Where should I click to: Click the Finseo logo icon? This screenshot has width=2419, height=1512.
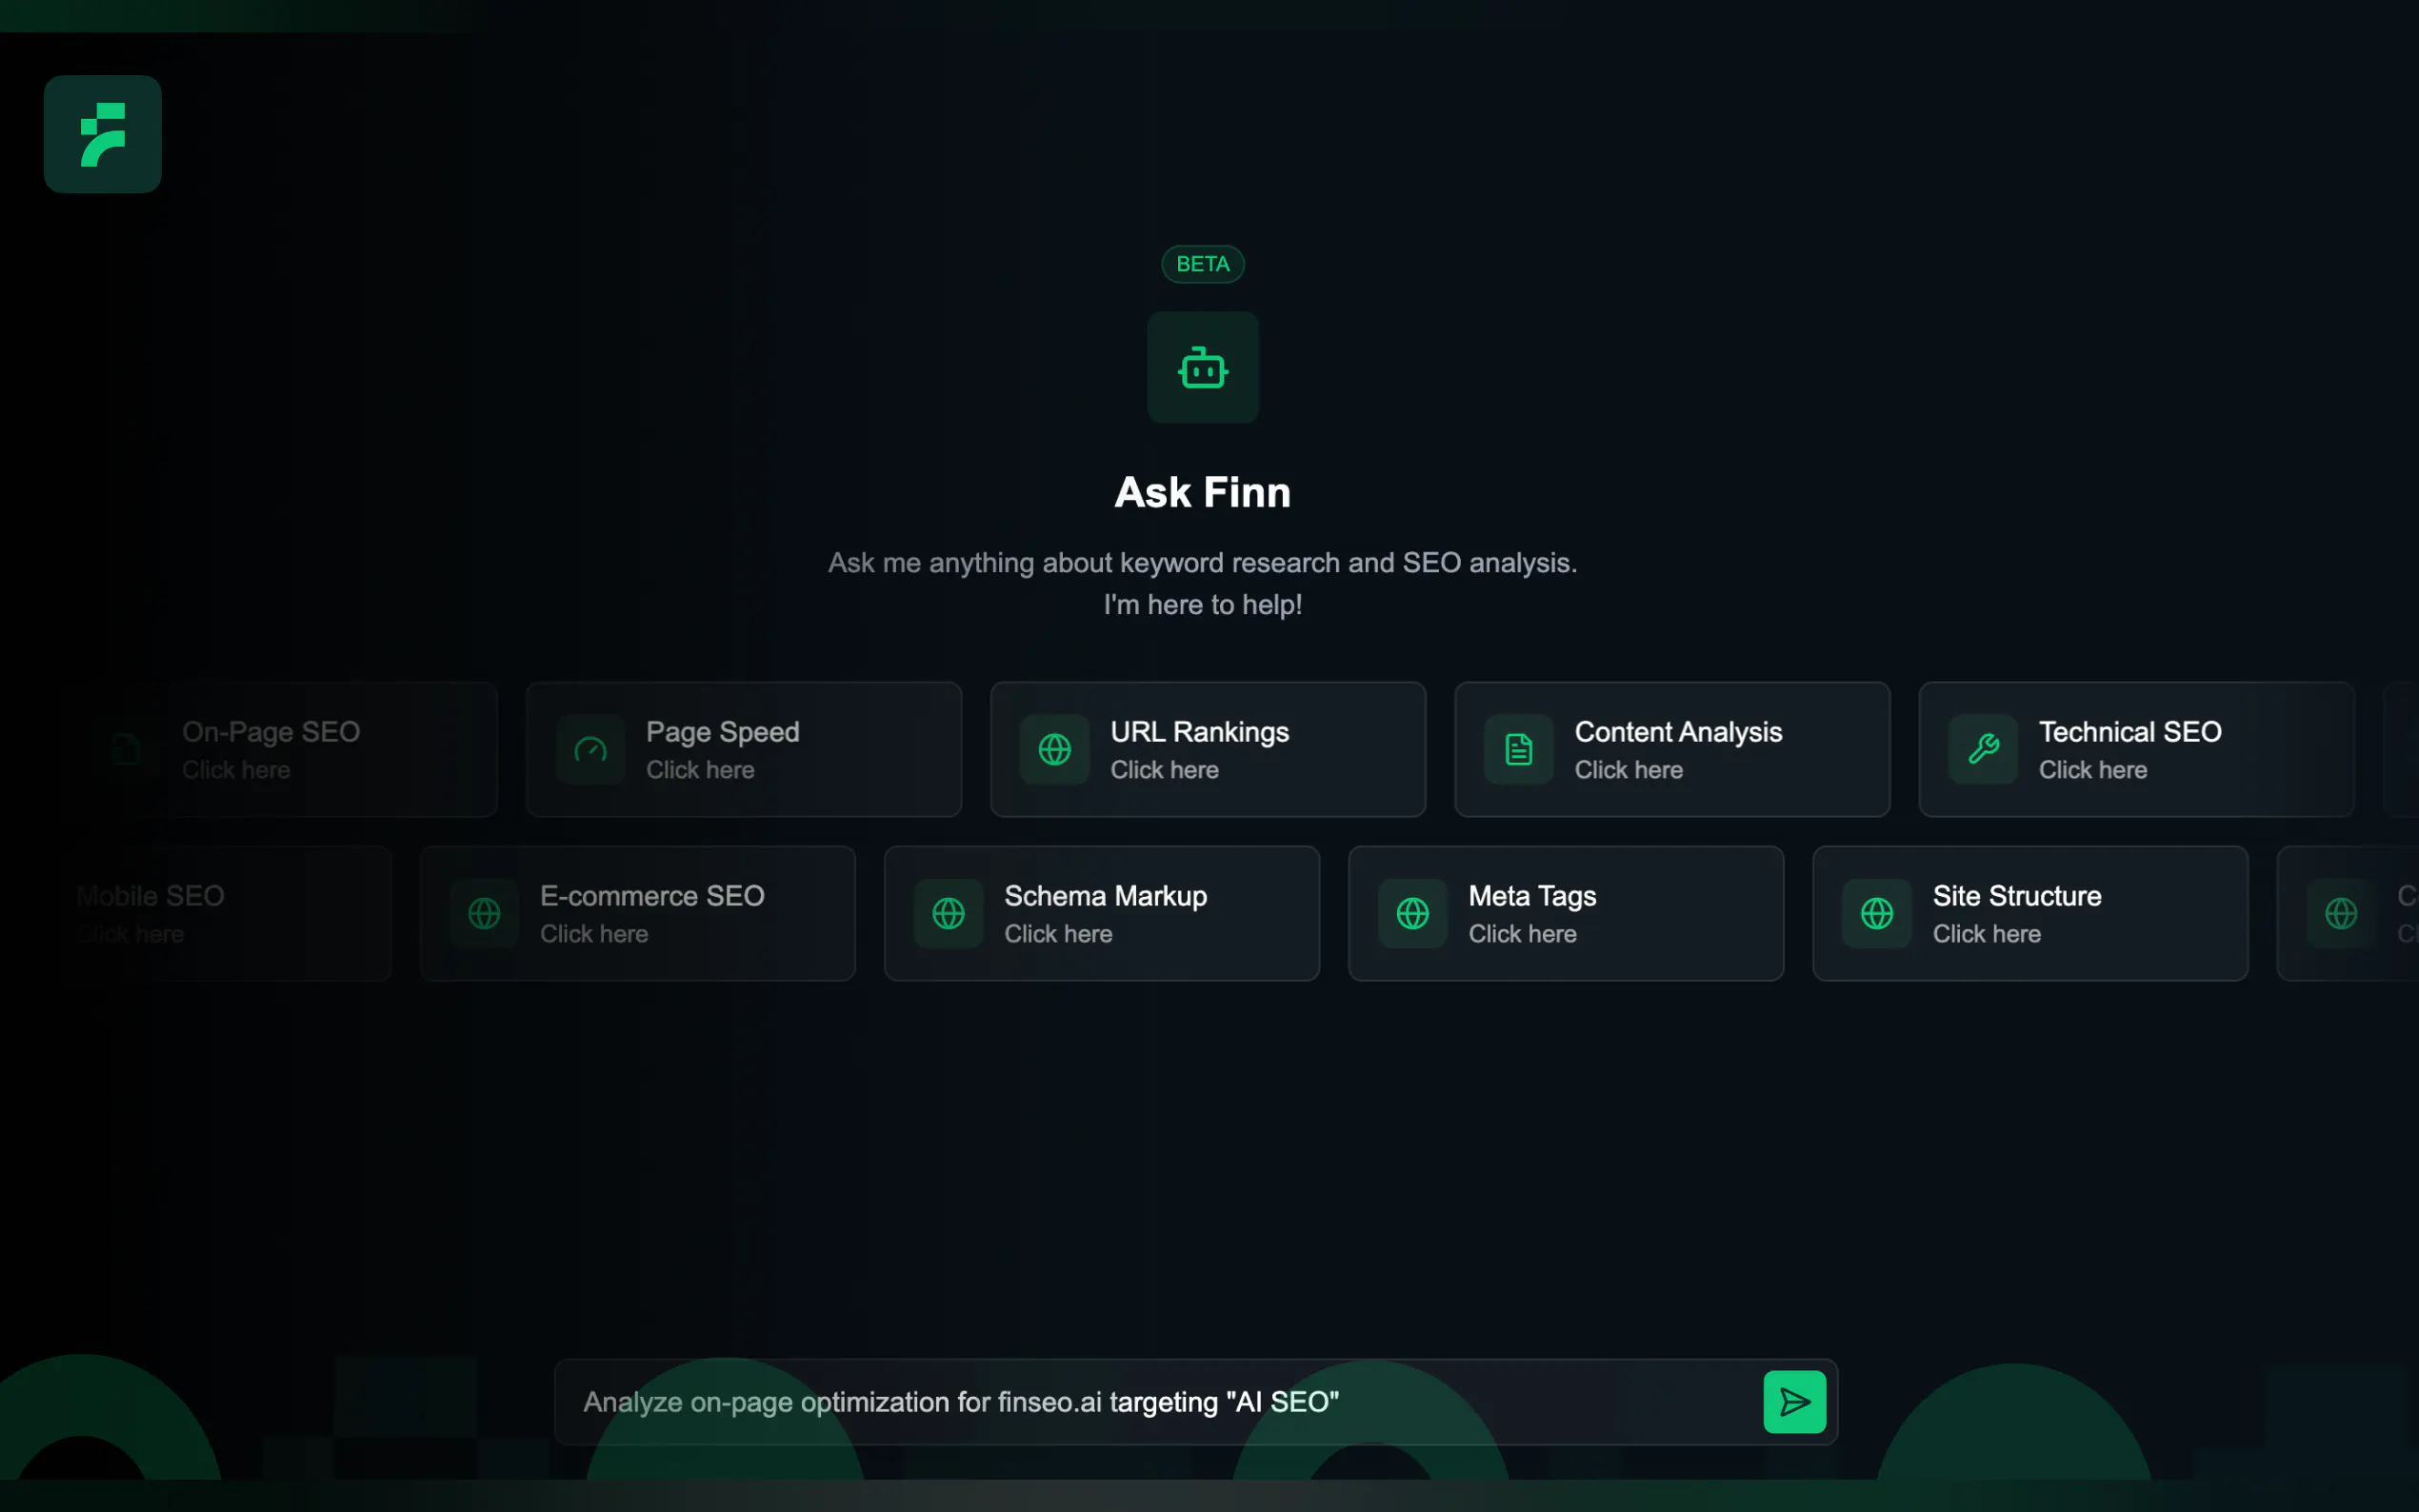pyautogui.click(x=102, y=134)
